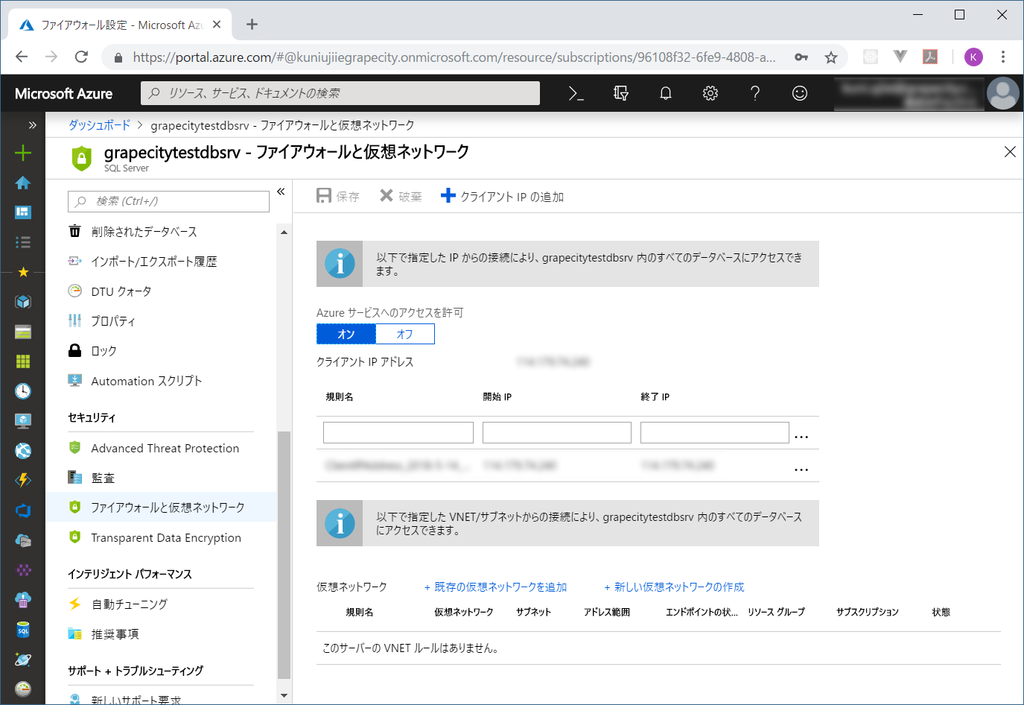Collapse resource menu with « chevron

pos(281,191)
